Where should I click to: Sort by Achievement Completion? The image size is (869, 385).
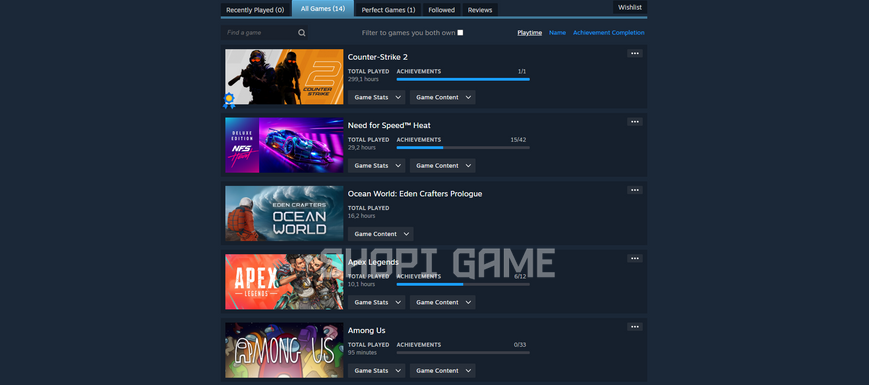point(609,33)
